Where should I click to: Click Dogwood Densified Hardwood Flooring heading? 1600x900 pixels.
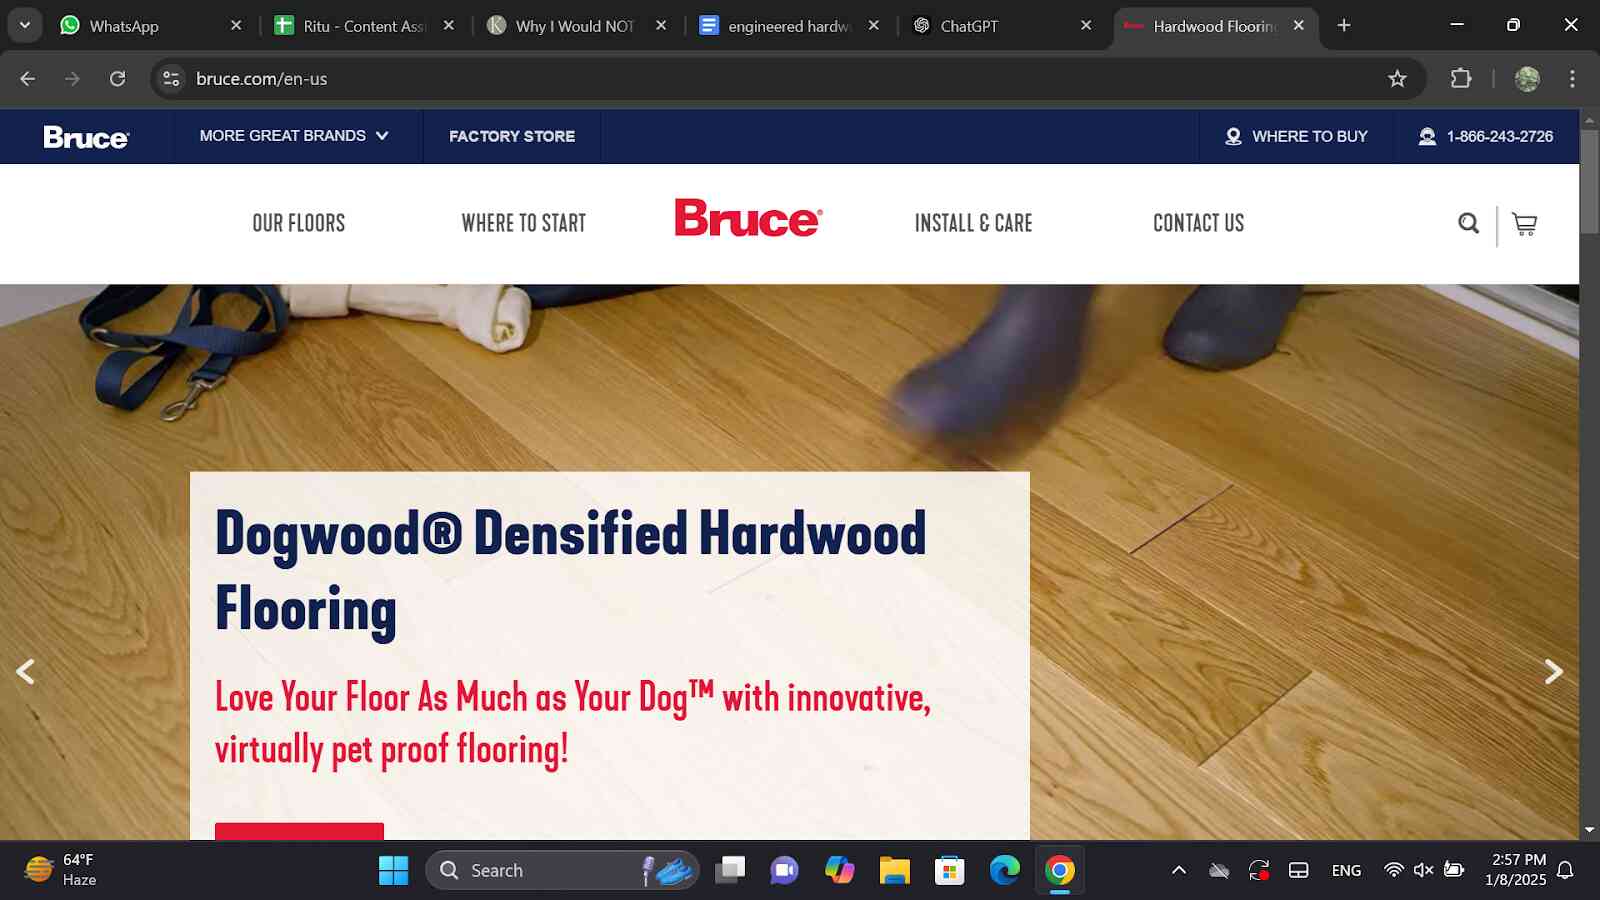tap(570, 571)
